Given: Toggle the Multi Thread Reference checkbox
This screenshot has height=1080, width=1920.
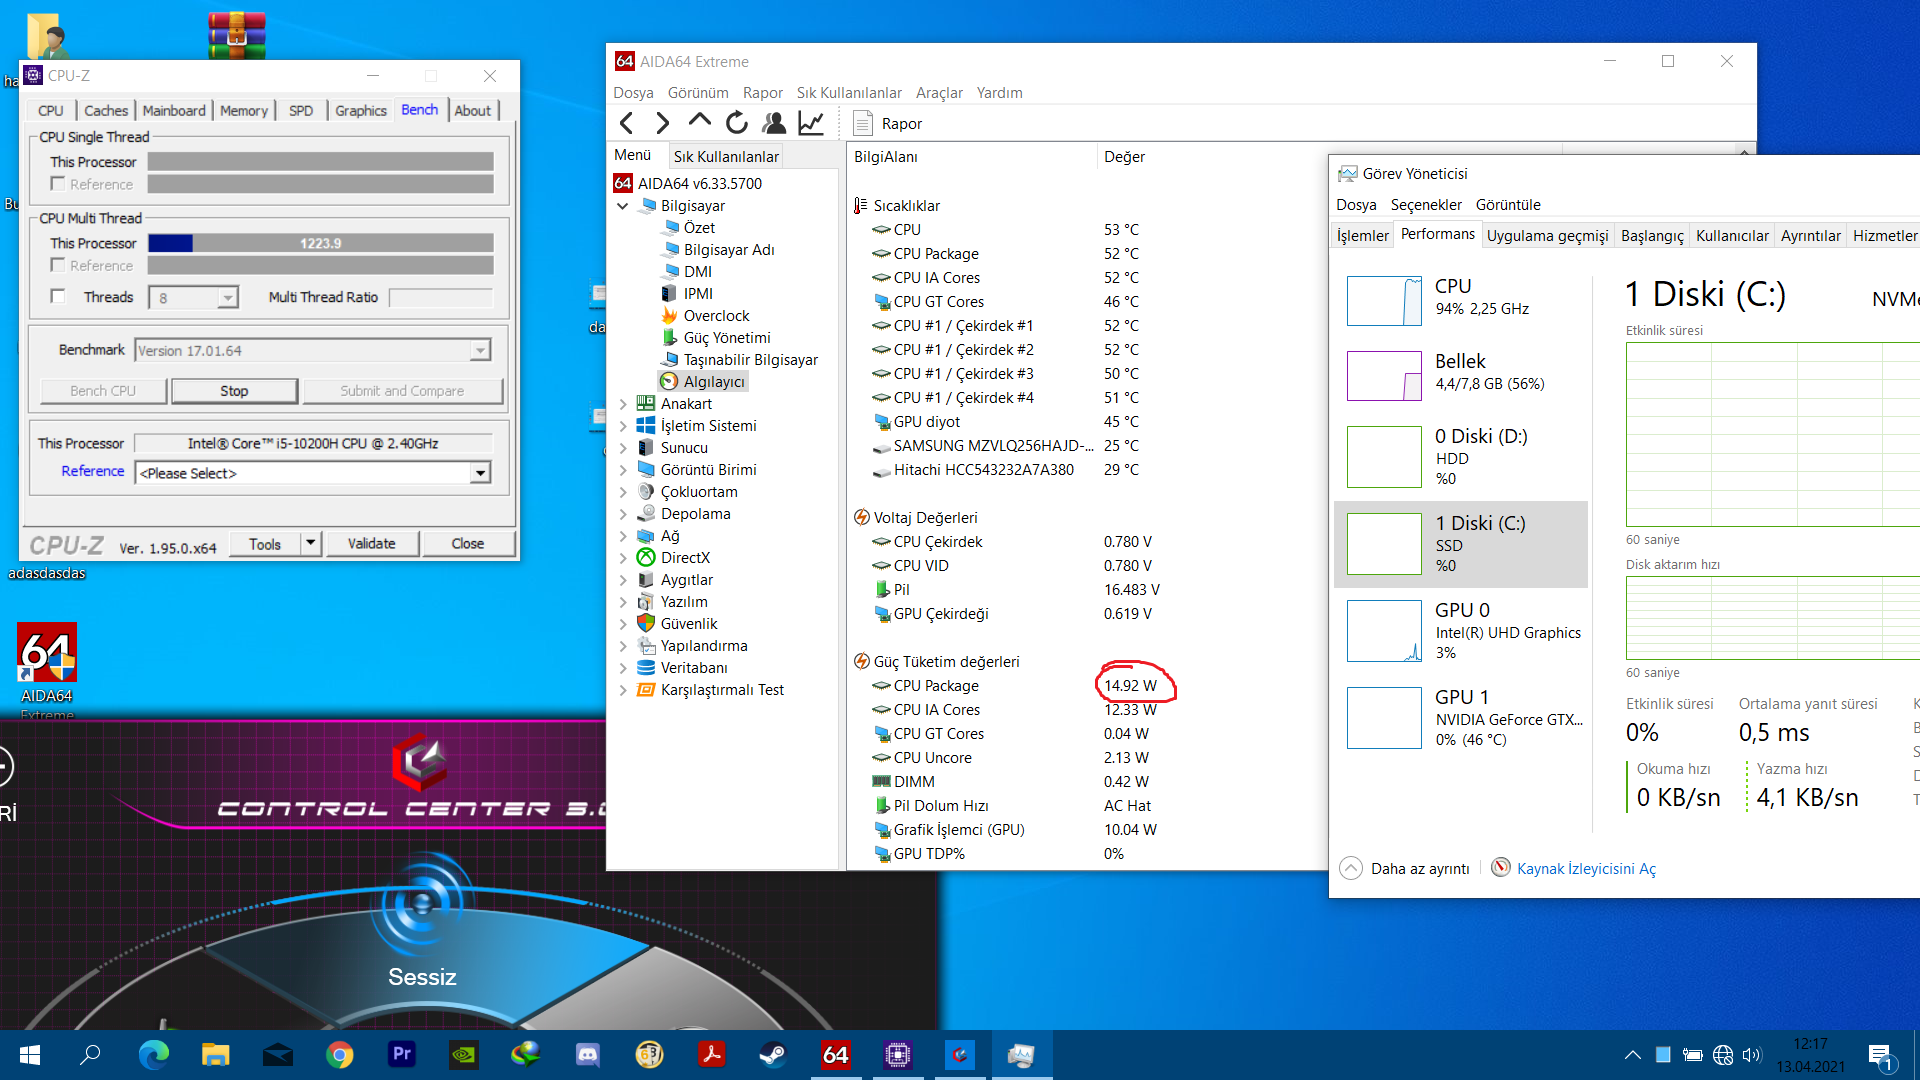Looking at the screenshot, I should click(58, 265).
